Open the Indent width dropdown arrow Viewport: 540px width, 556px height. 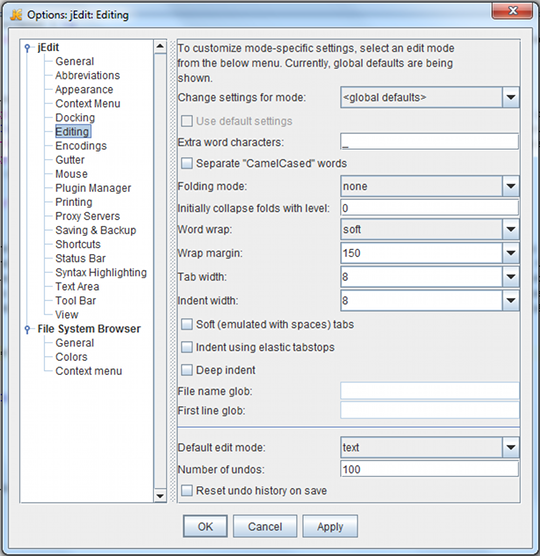click(x=511, y=301)
